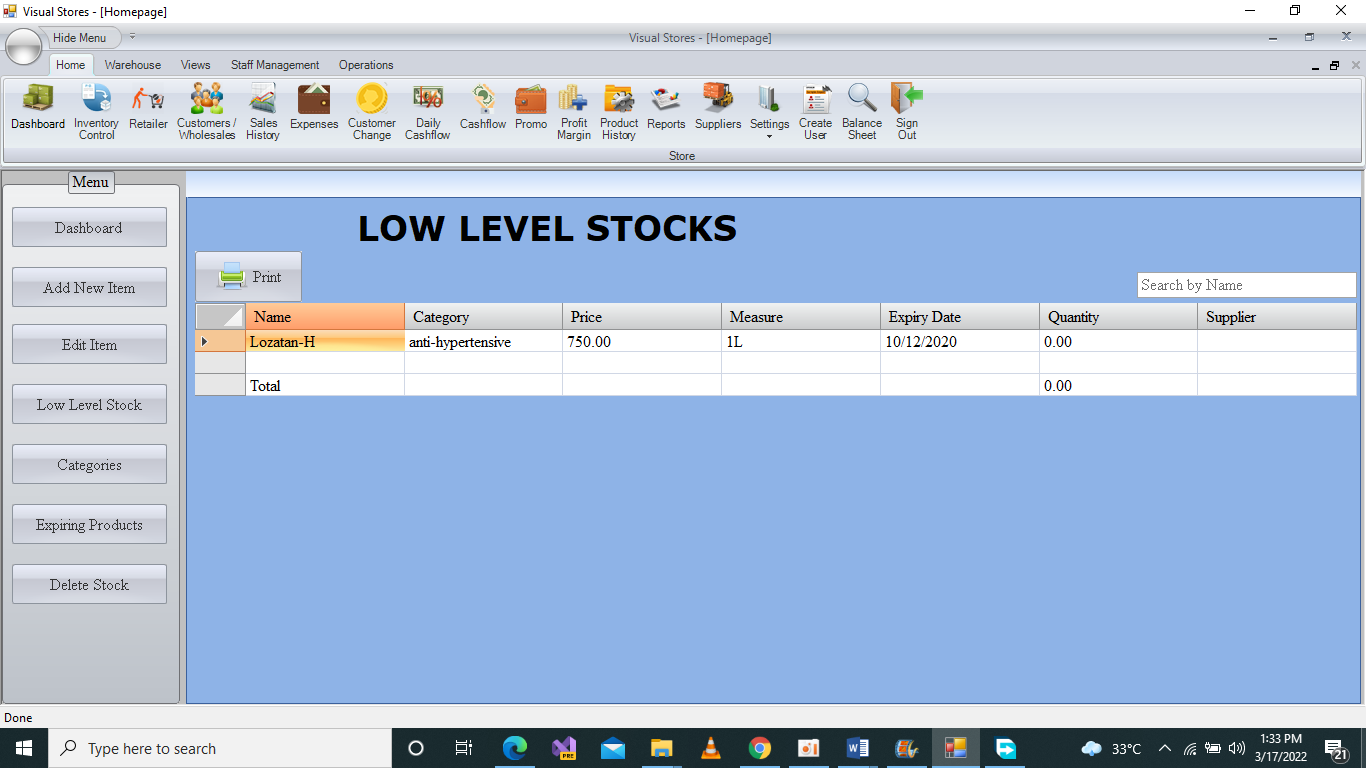Click the Menu panel tab label
The width and height of the screenshot is (1366, 768).
coord(91,182)
